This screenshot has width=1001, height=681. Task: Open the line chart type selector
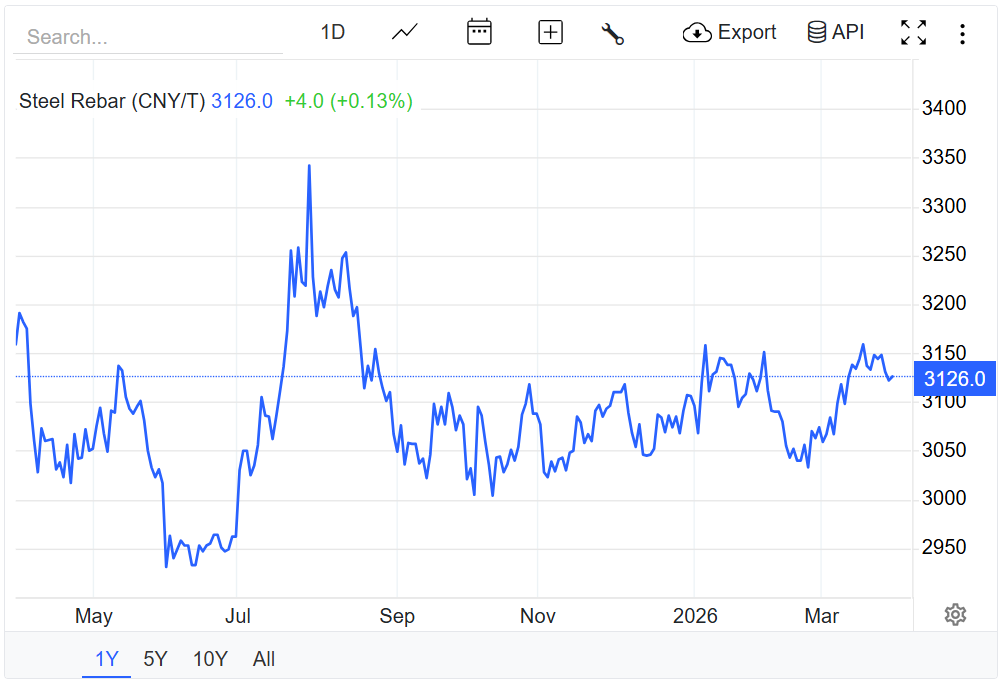pos(405,32)
